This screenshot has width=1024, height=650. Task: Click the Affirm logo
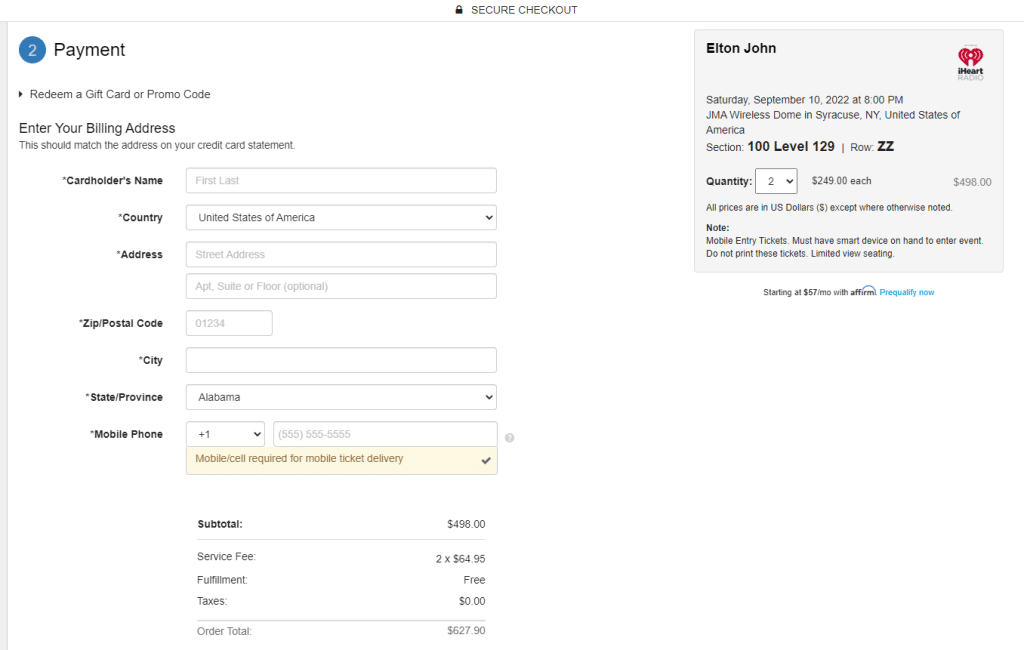click(x=863, y=292)
